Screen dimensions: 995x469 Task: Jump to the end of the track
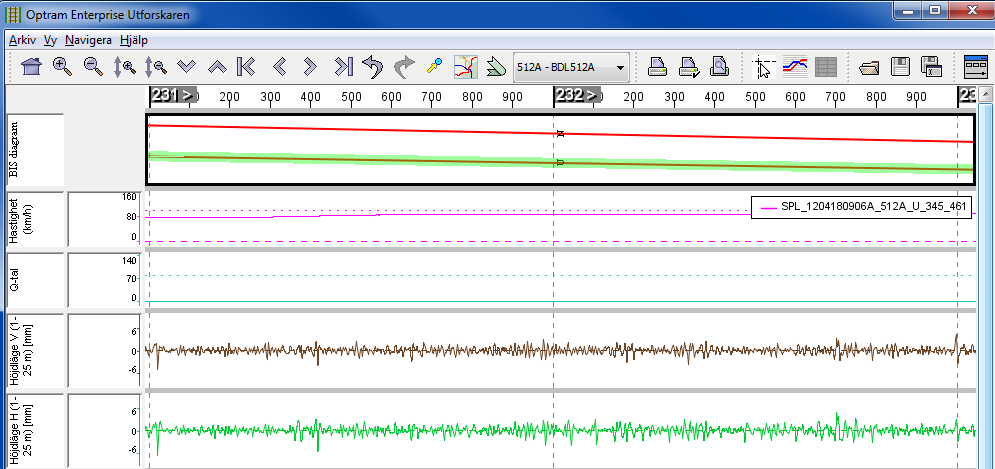pos(343,67)
